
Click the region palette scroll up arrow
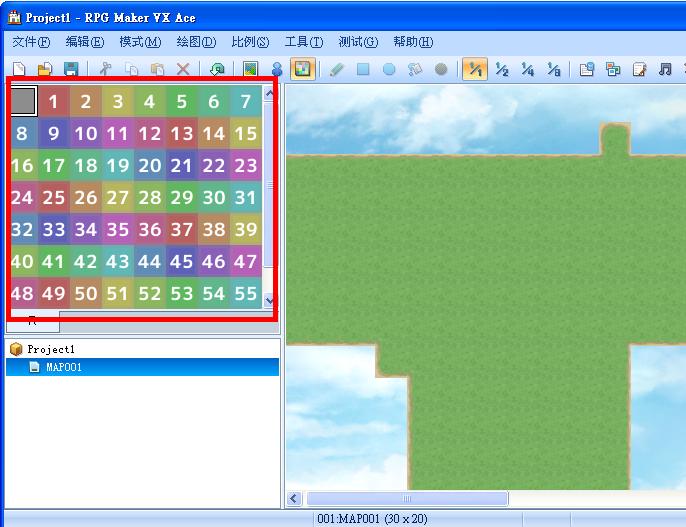coord(269,93)
